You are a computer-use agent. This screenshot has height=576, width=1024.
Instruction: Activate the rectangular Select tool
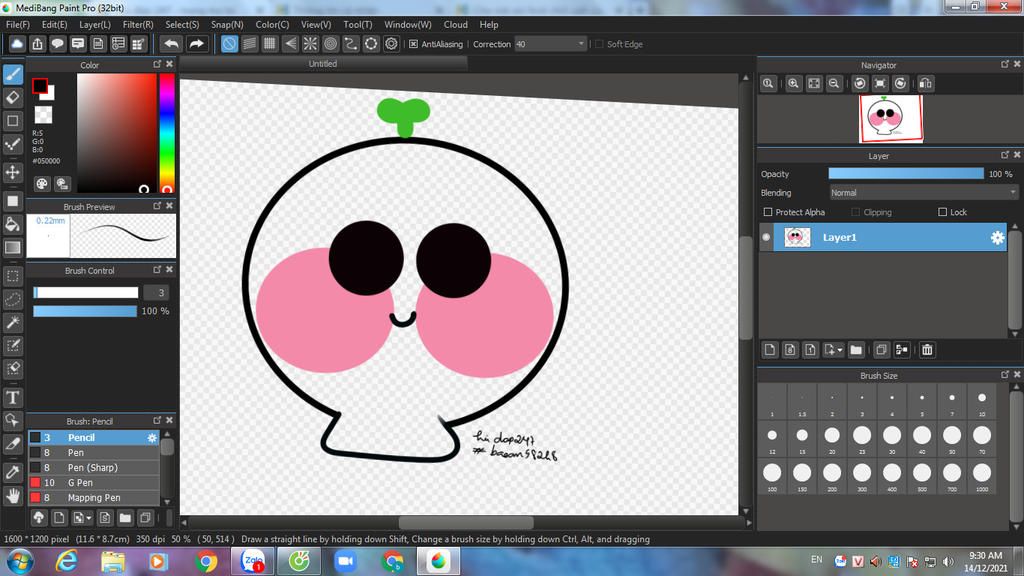pyautogui.click(x=13, y=276)
